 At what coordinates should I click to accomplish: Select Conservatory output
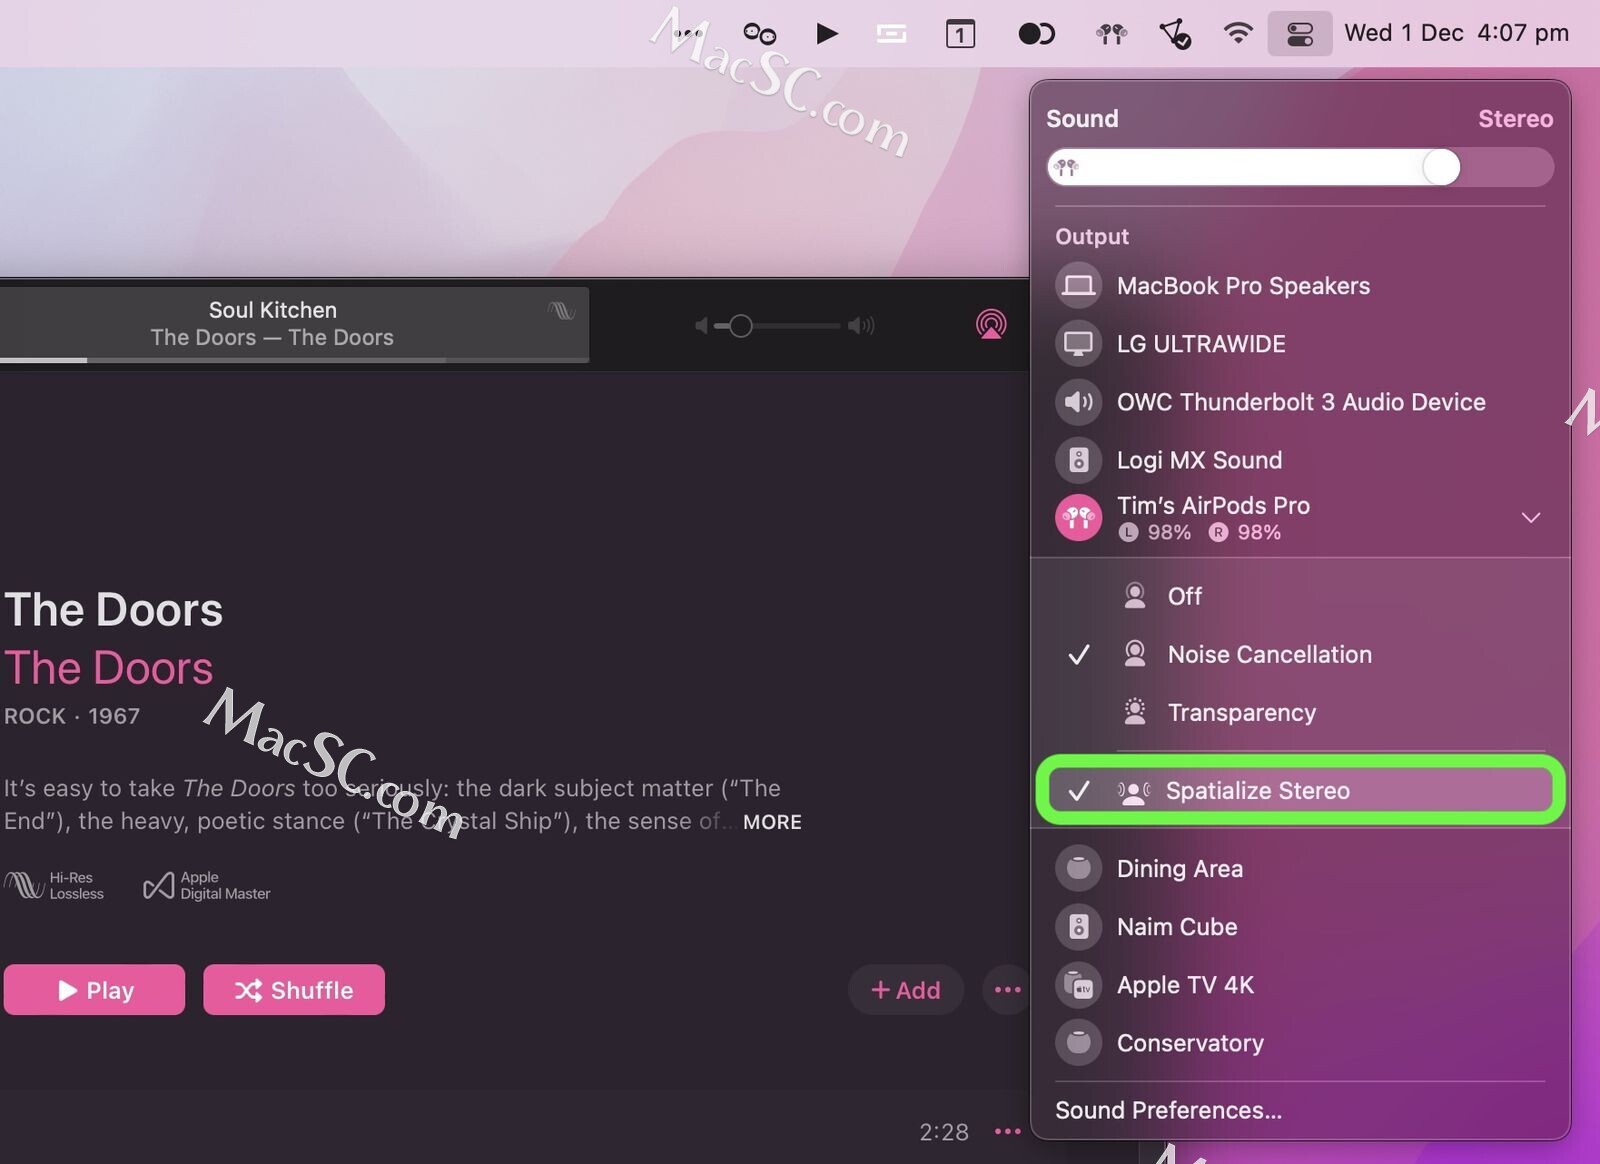click(1300, 1043)
